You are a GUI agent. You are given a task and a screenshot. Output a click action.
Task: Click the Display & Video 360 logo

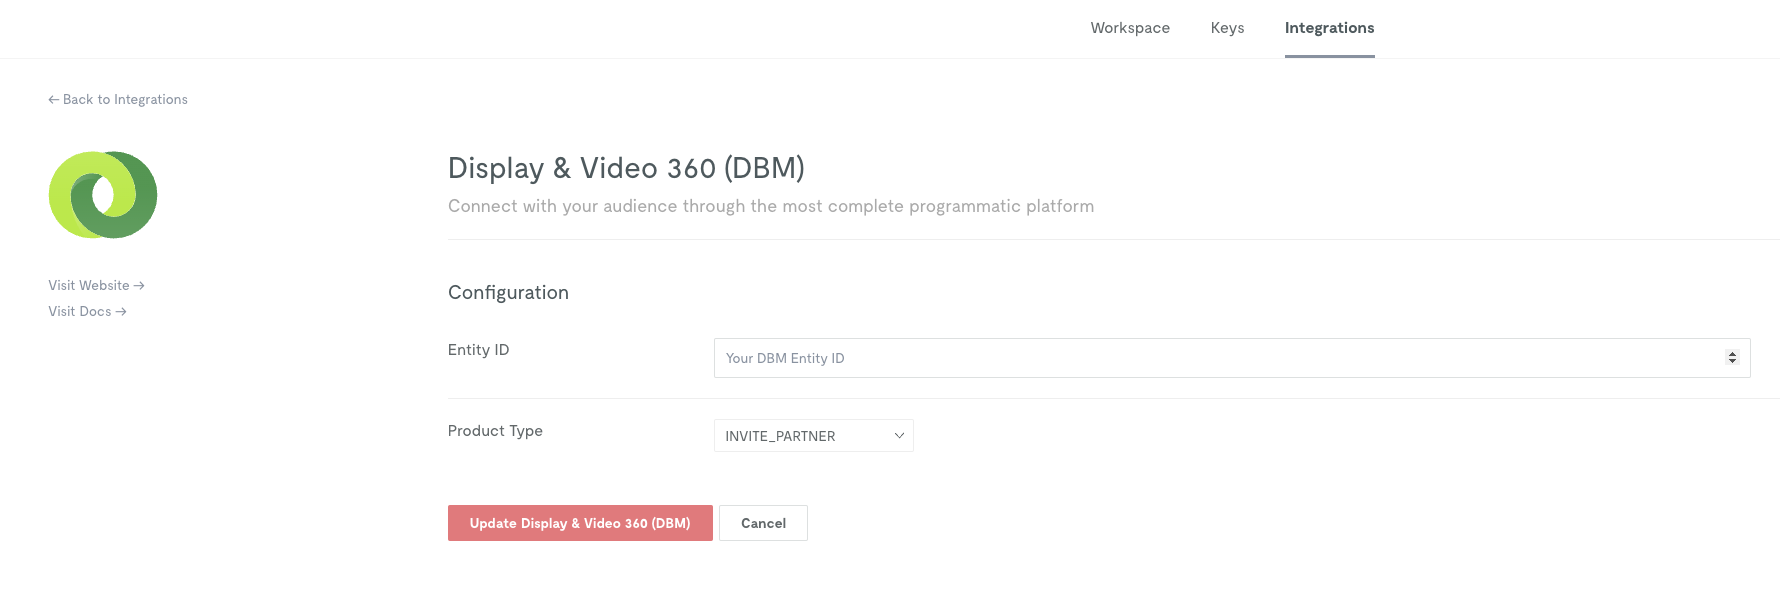click(x=103, y=195)
